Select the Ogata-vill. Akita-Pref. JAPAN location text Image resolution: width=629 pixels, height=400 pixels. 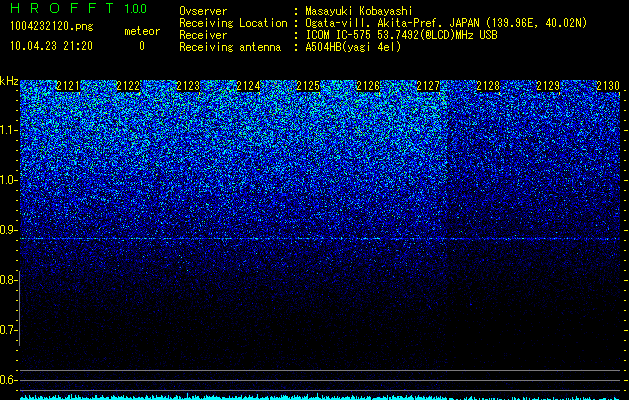click(446, 23)
